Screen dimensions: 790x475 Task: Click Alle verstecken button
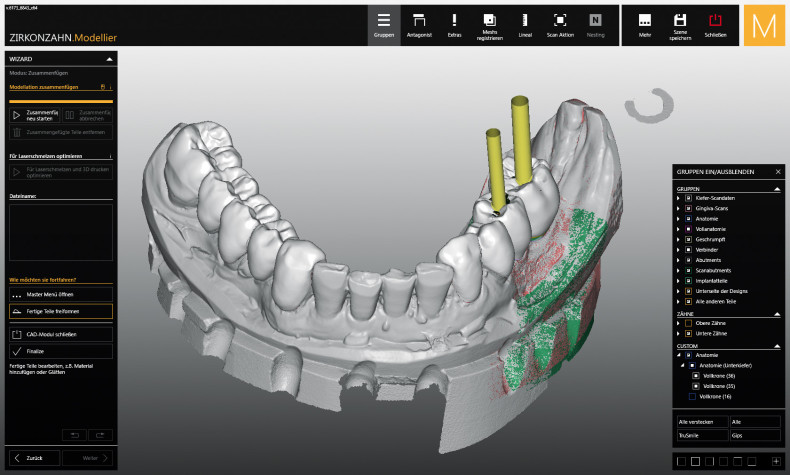[x=702, y=422]
